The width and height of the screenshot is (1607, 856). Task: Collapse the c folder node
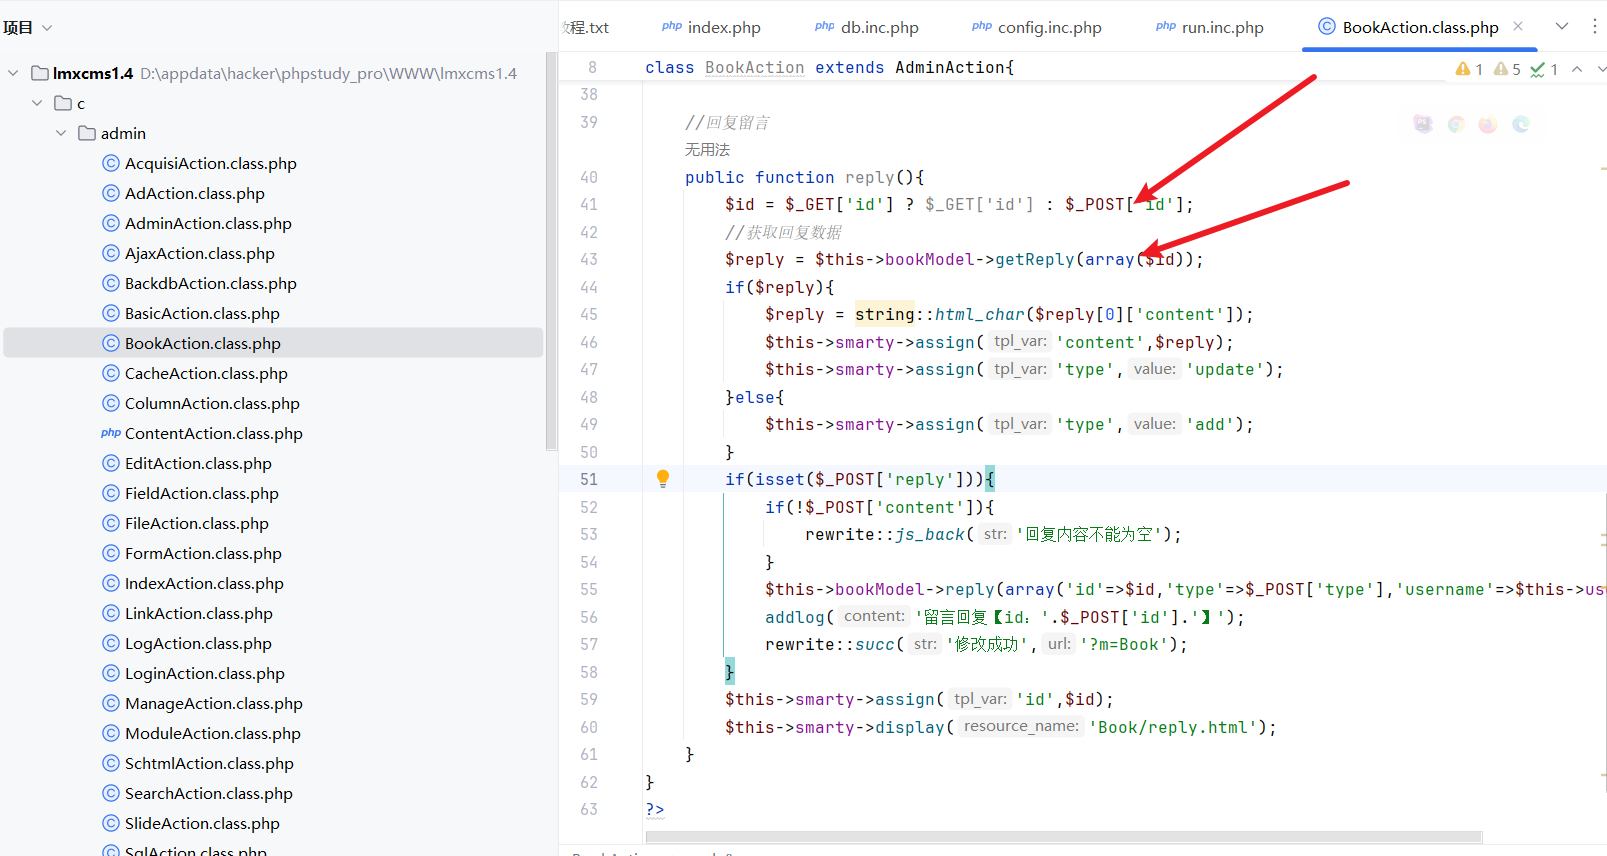[x=37, y=103]
